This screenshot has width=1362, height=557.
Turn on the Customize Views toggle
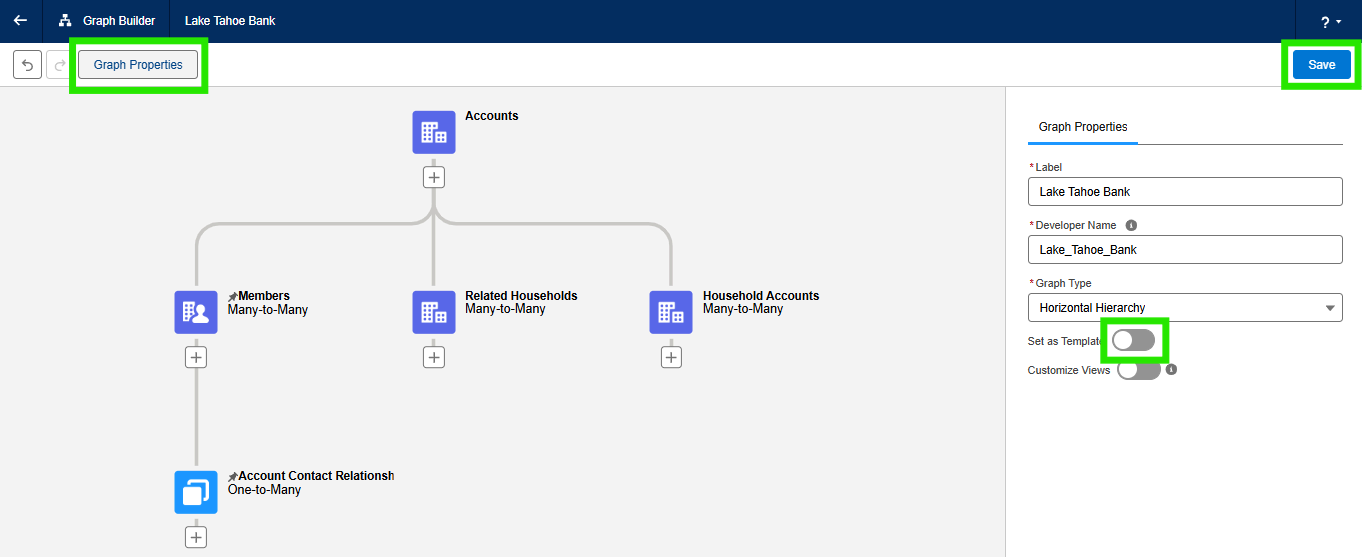(x=1139, y=370)
